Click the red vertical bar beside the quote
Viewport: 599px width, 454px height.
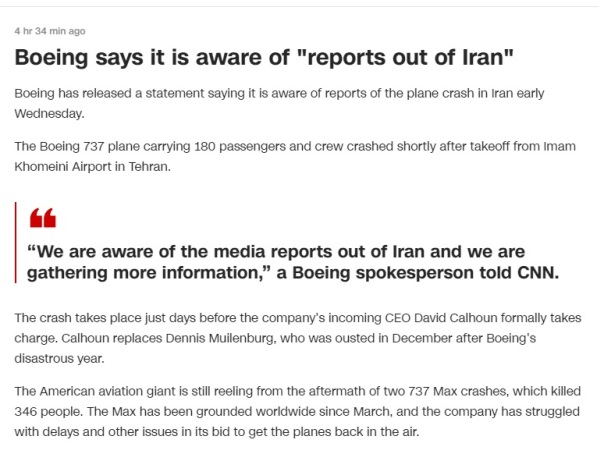click(16, 242)
